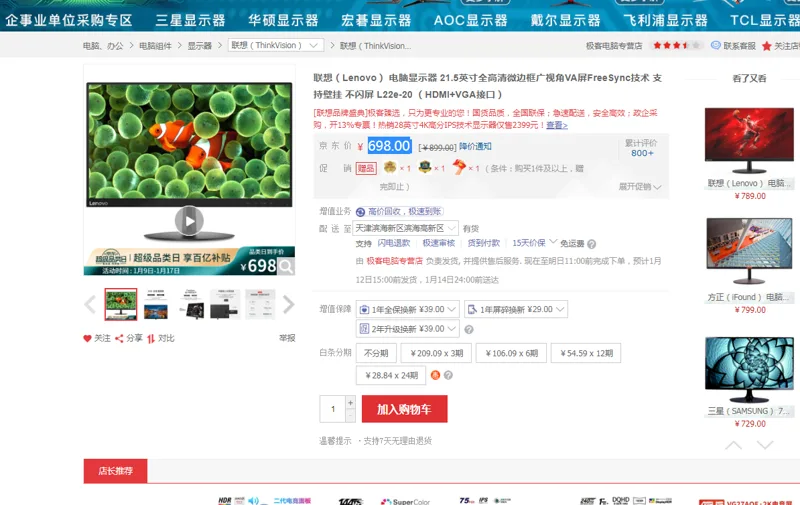Go to 电脑组件 breadcrumb category
The width and height of the screenshot is (800, 505).
(x=156, y=46)
